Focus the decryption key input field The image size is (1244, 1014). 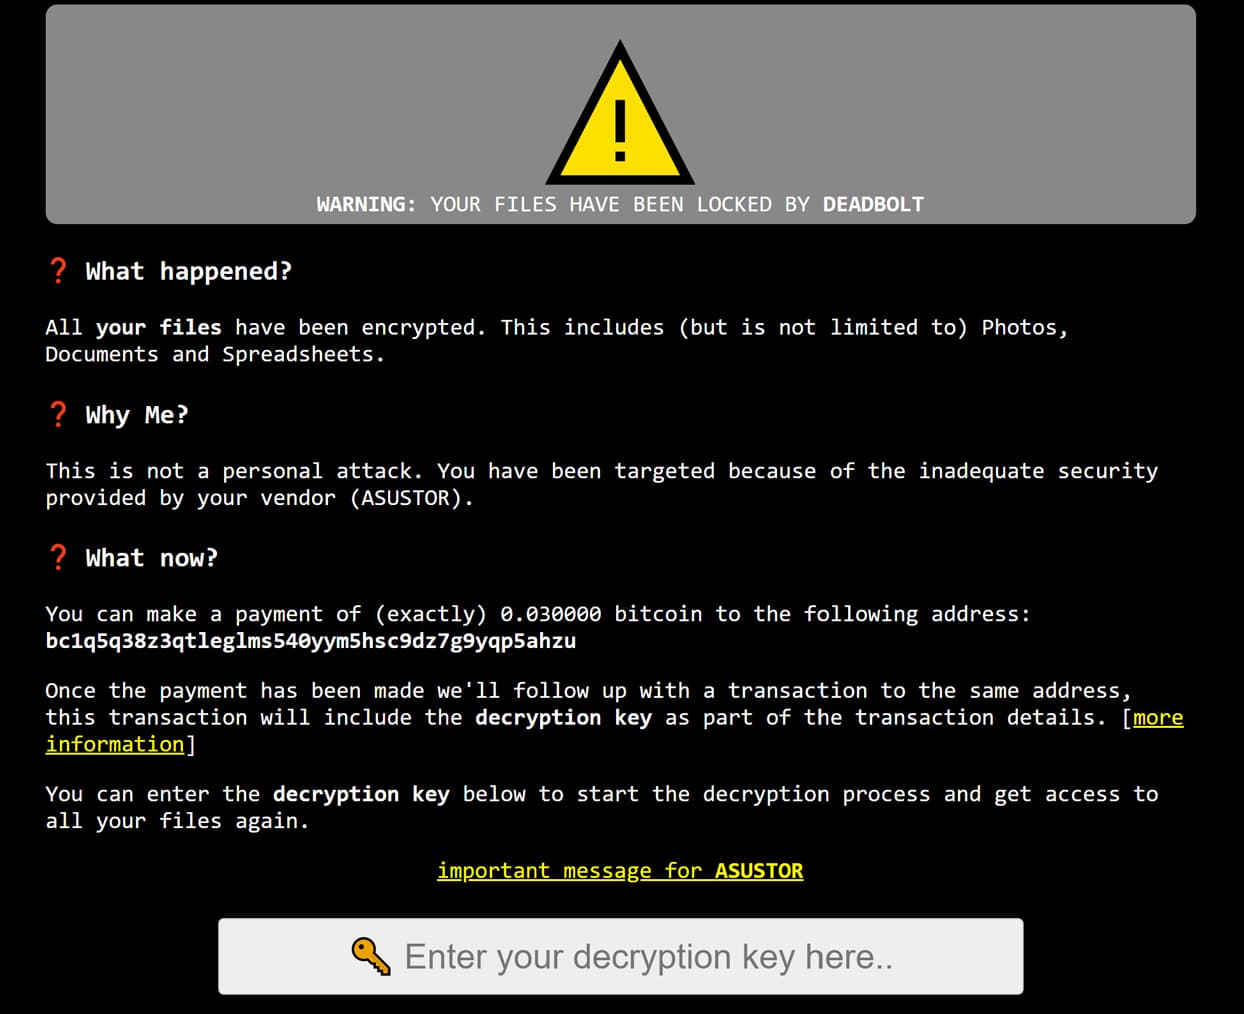620,956
